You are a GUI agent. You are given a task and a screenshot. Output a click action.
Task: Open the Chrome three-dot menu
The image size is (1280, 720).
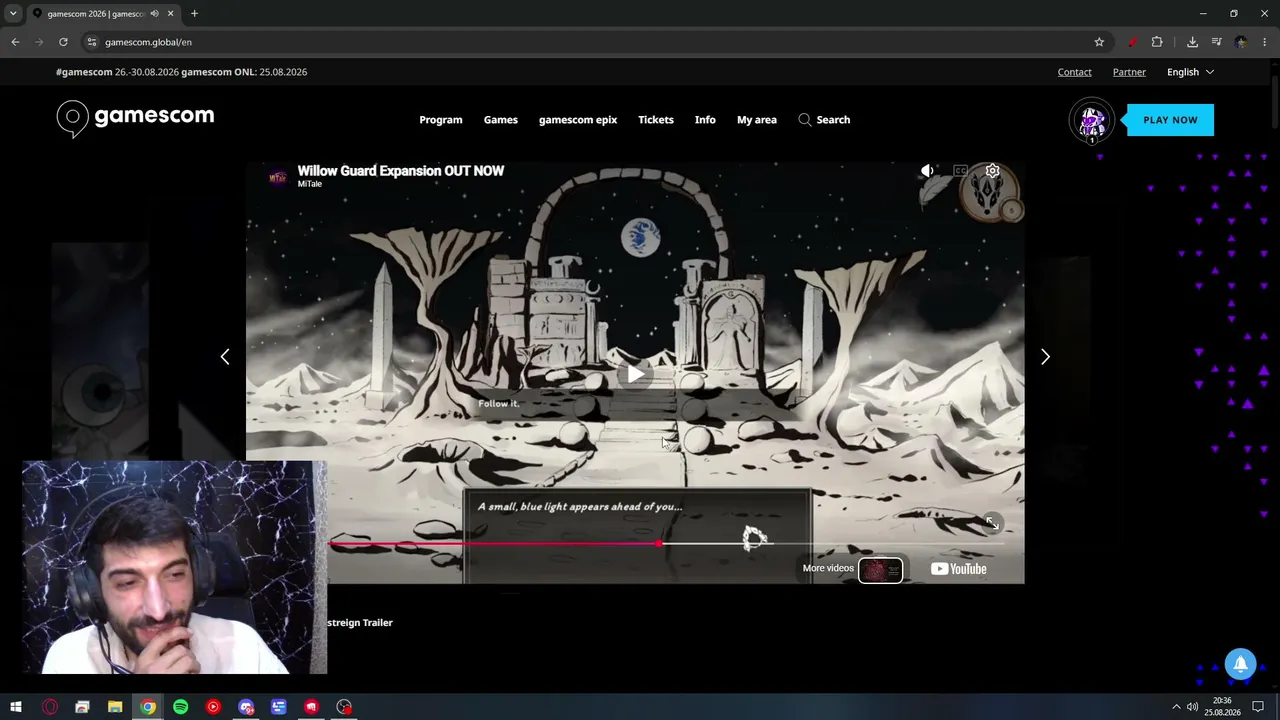click(1265, 42)
